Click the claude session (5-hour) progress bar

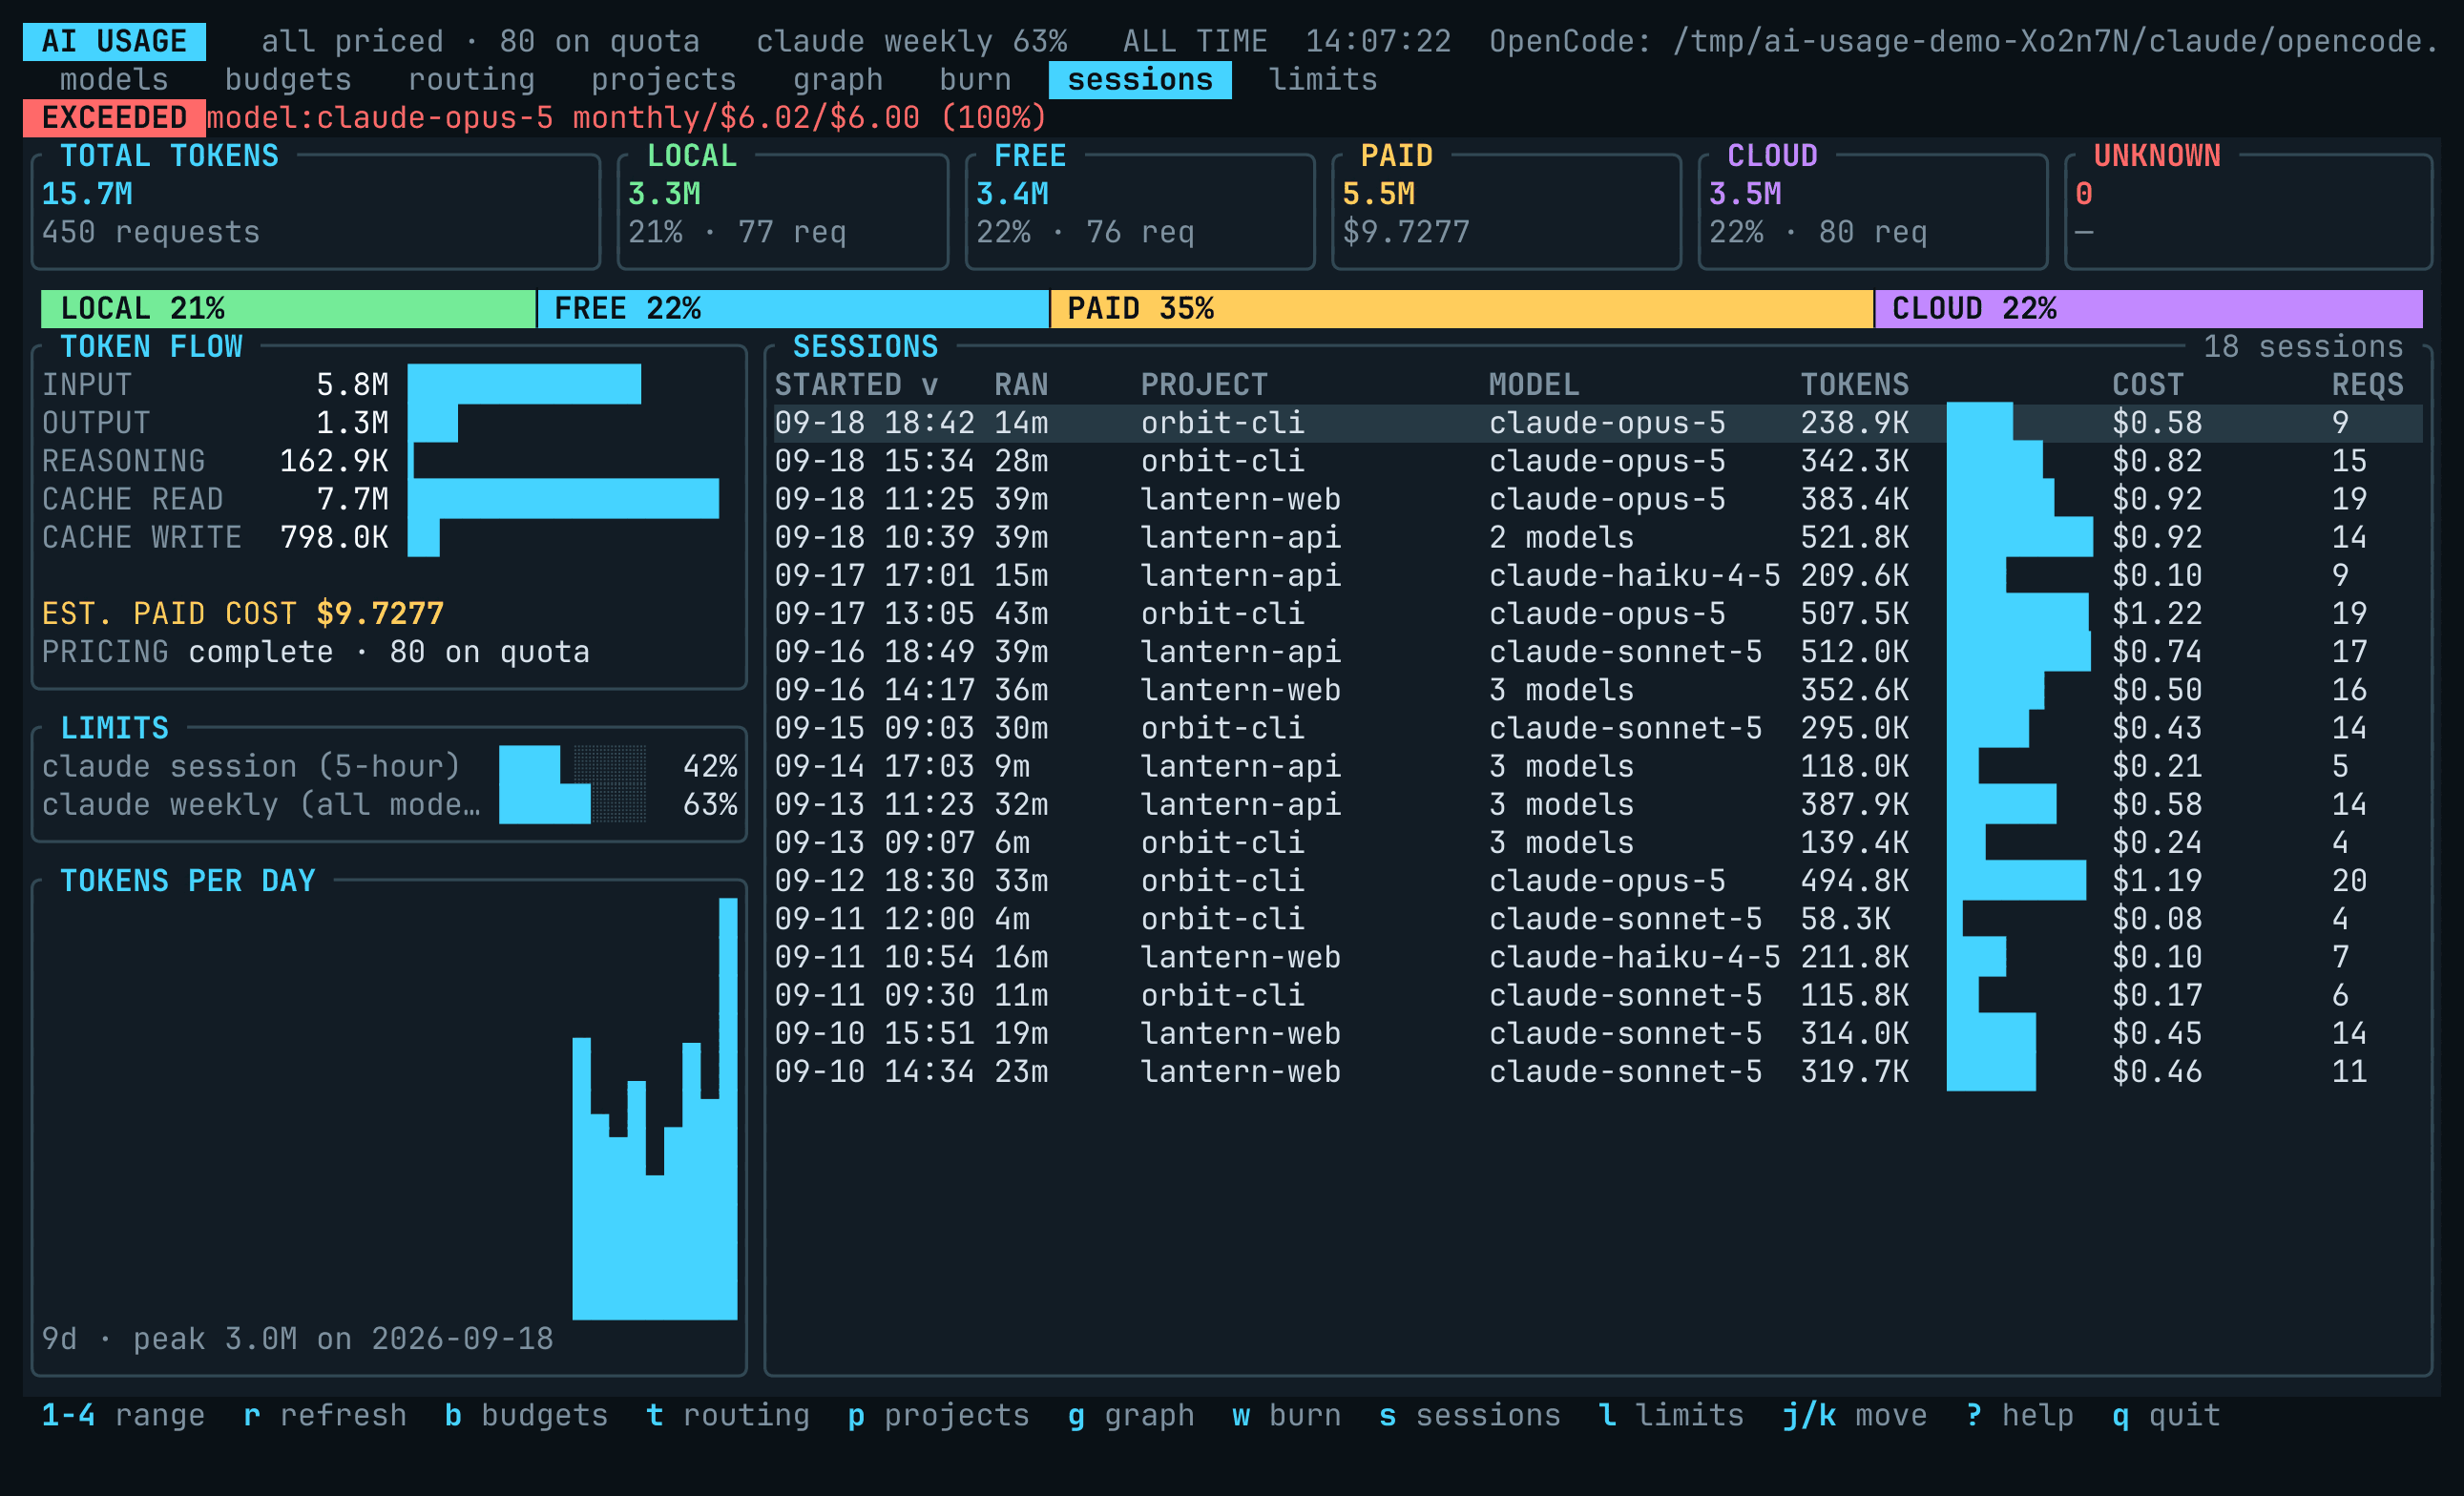click(x=572, y=766)
